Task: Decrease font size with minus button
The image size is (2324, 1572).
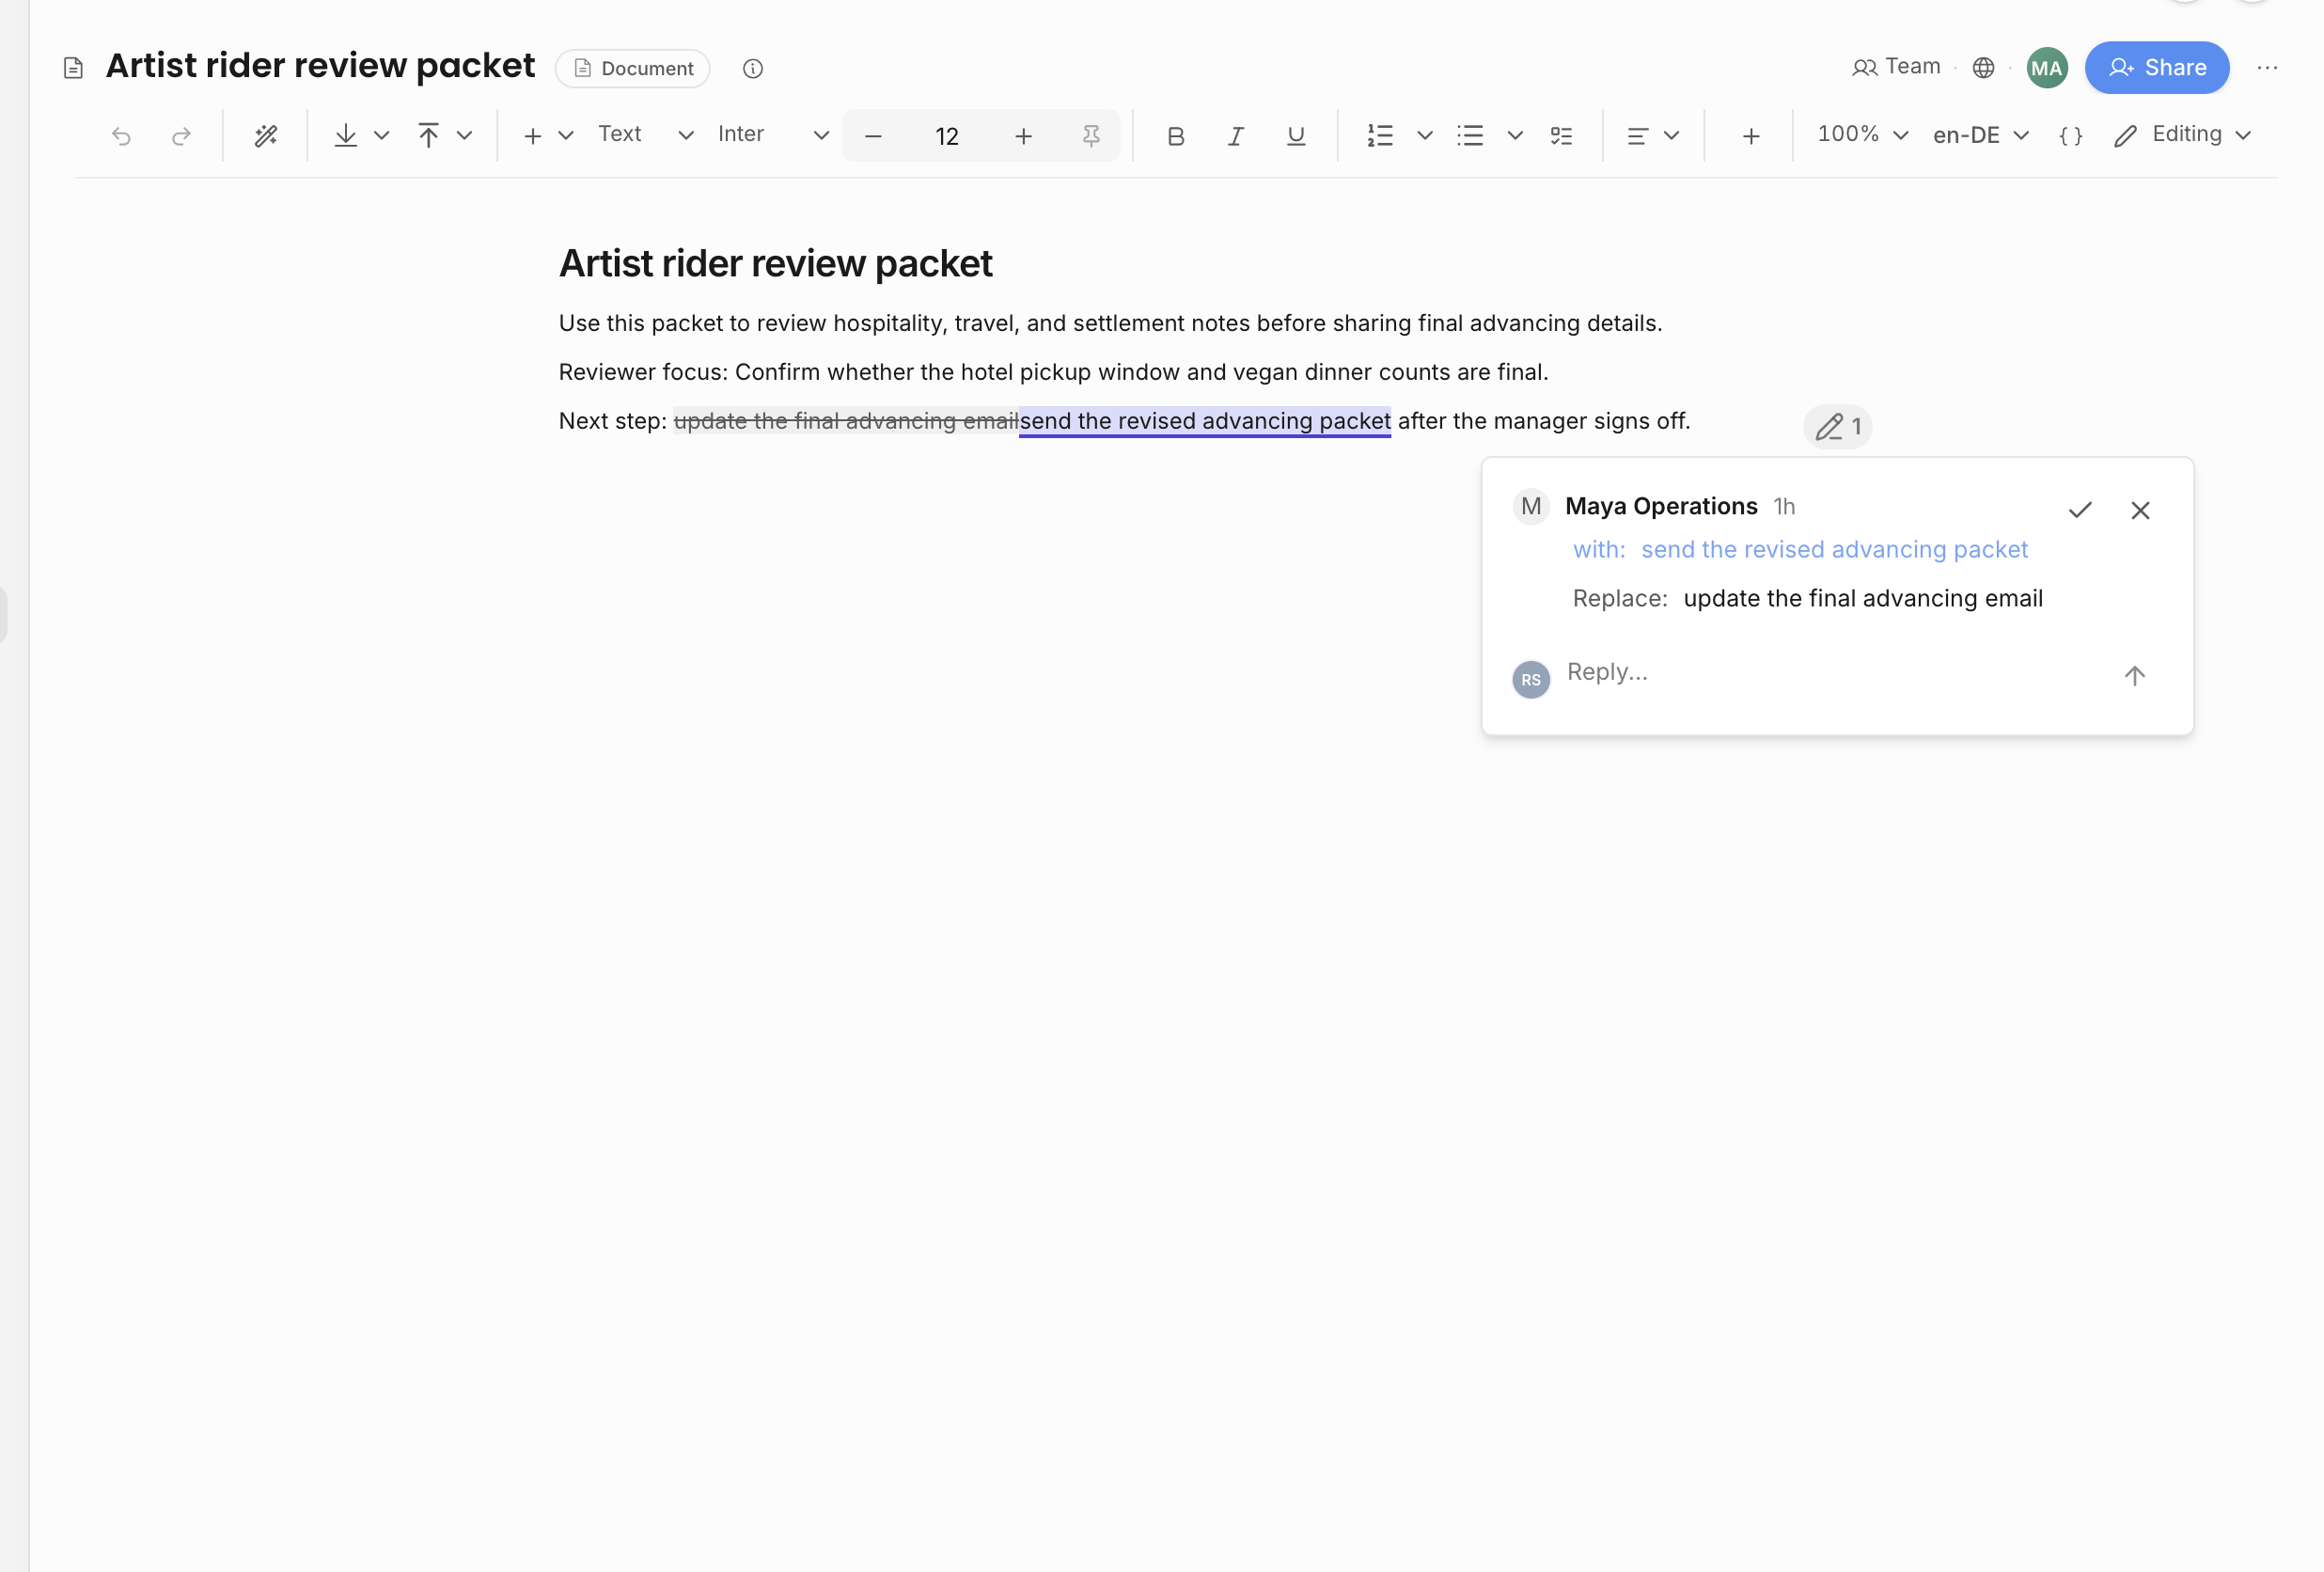Action: (873, 136)
